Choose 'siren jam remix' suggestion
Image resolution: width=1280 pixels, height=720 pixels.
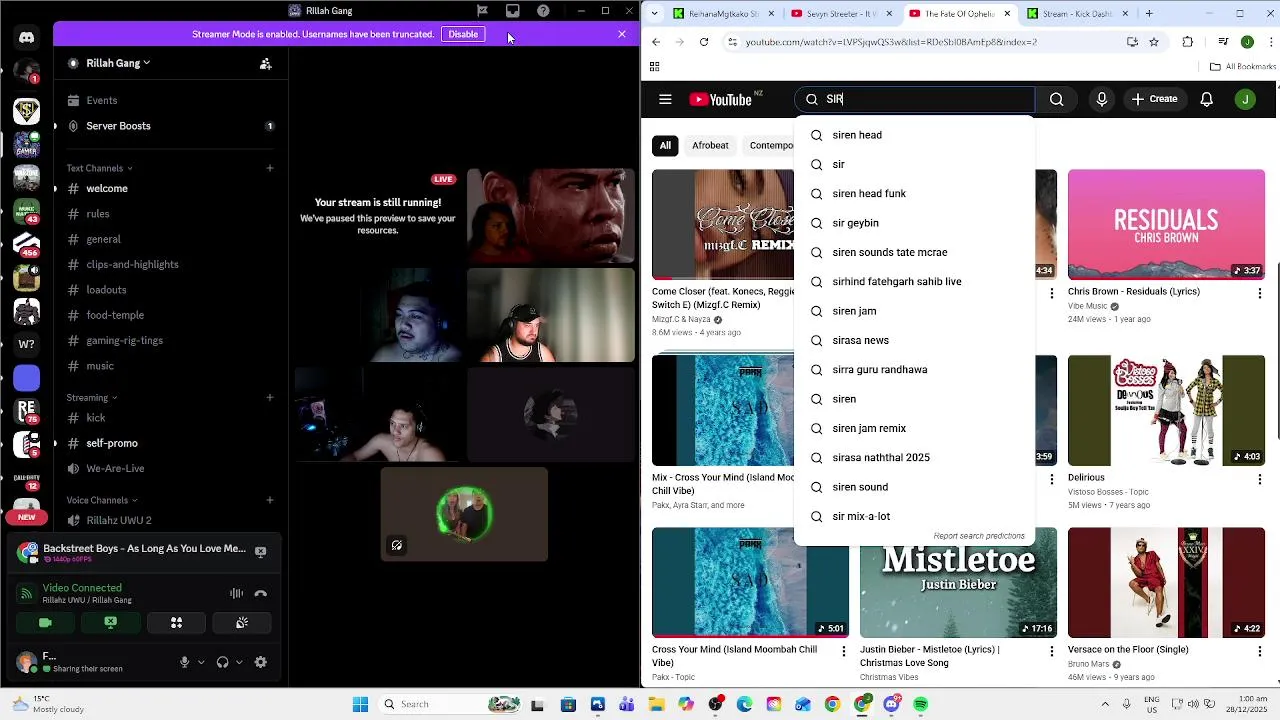tap(915, 428)
